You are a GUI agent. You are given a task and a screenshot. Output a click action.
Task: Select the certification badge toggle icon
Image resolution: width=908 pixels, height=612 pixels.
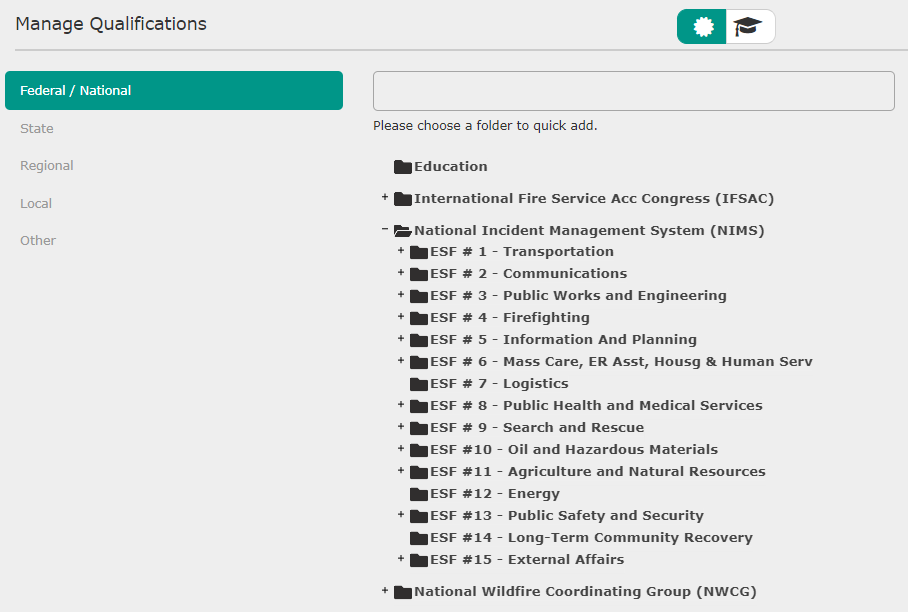[702, 27]
